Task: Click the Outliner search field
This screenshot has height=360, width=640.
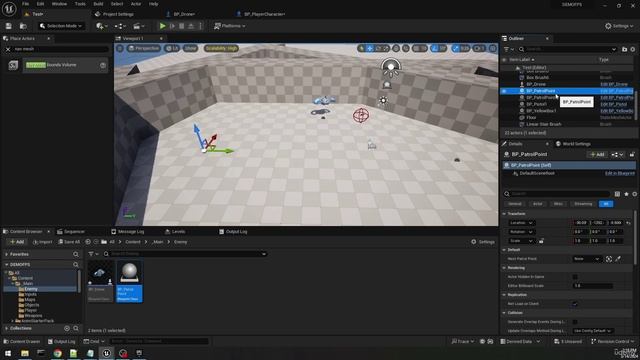Action: (567, 49)
